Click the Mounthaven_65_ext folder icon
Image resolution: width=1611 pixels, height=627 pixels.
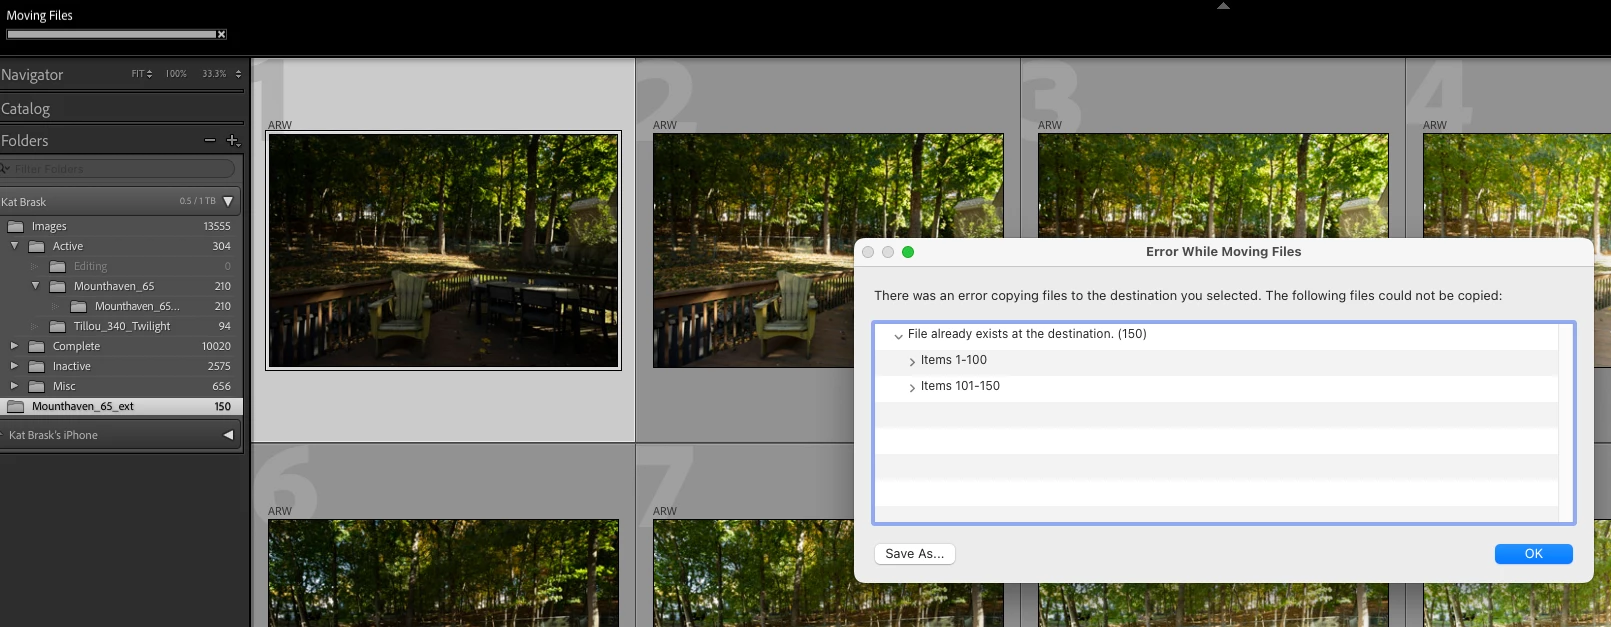pos(16,406)
